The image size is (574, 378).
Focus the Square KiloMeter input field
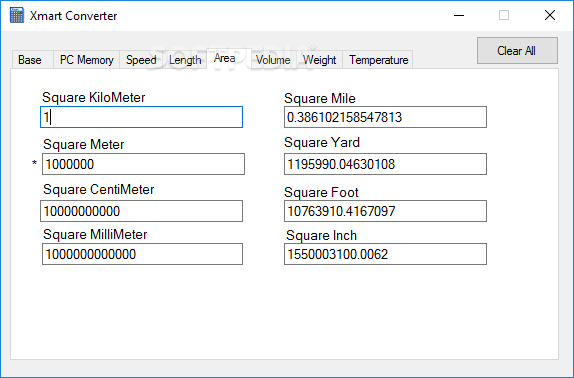click(141, 117)
